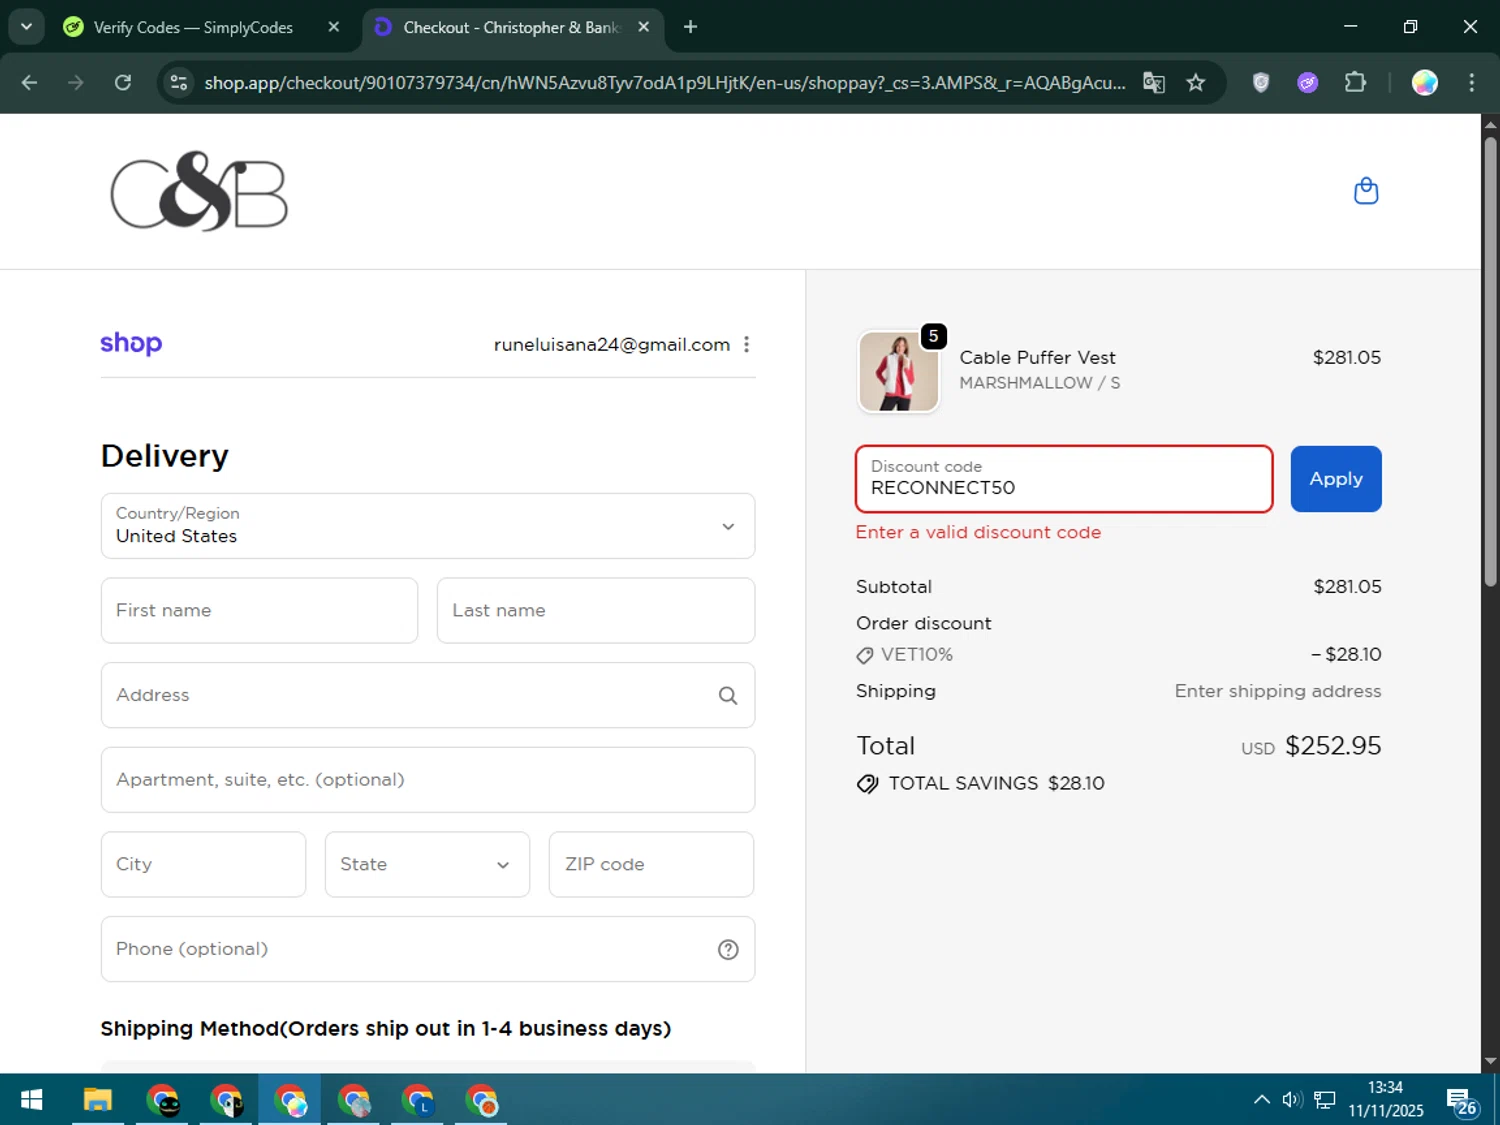
Task: Click the page vertical scrollbar
Action: (x=1490, y=360)
